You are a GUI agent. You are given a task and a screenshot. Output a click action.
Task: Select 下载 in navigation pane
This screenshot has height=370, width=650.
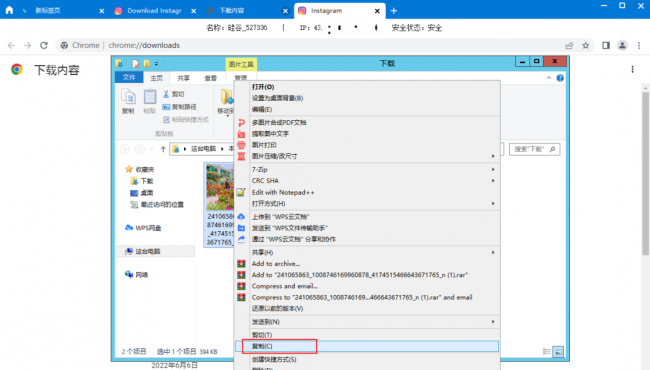141,181
